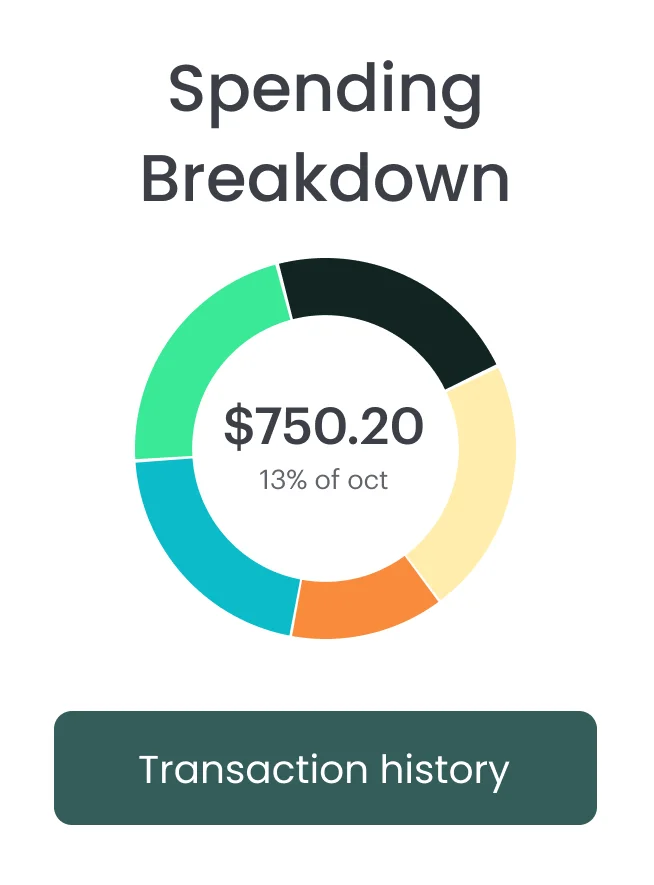Click 'oct' in the percentage subtitle

tap(367, 480)
